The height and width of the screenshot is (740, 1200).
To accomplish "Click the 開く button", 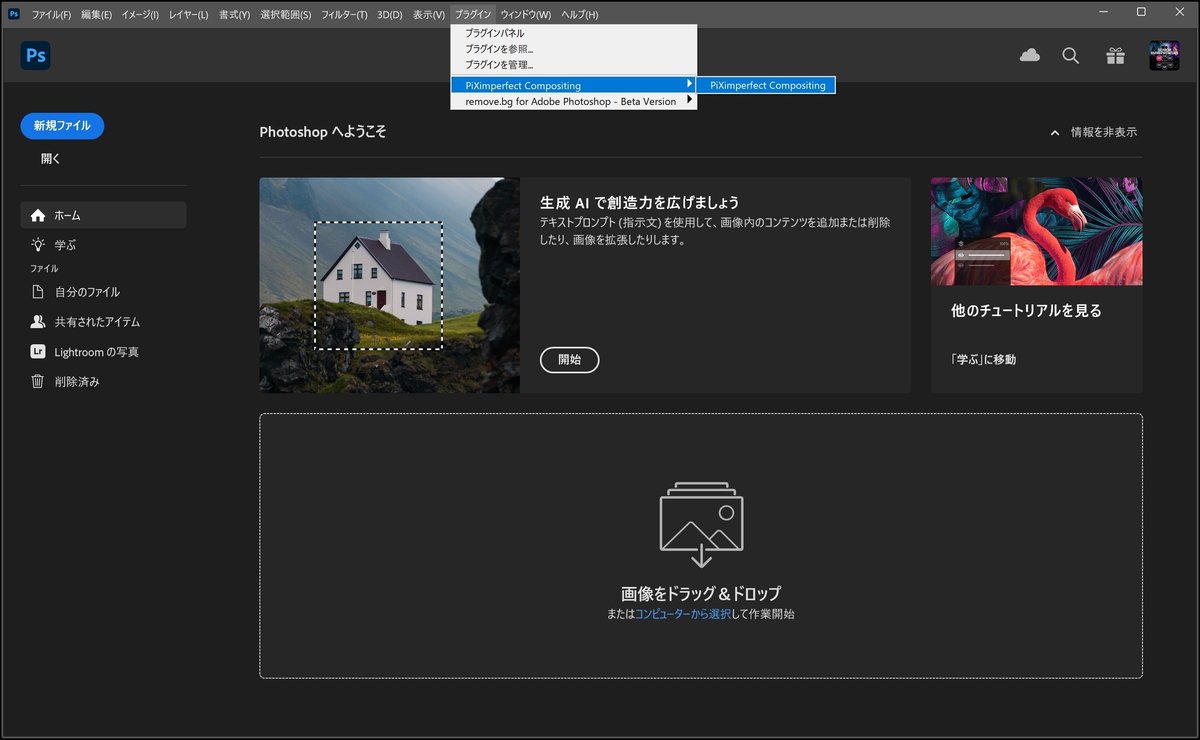I will tap(51, 158).
